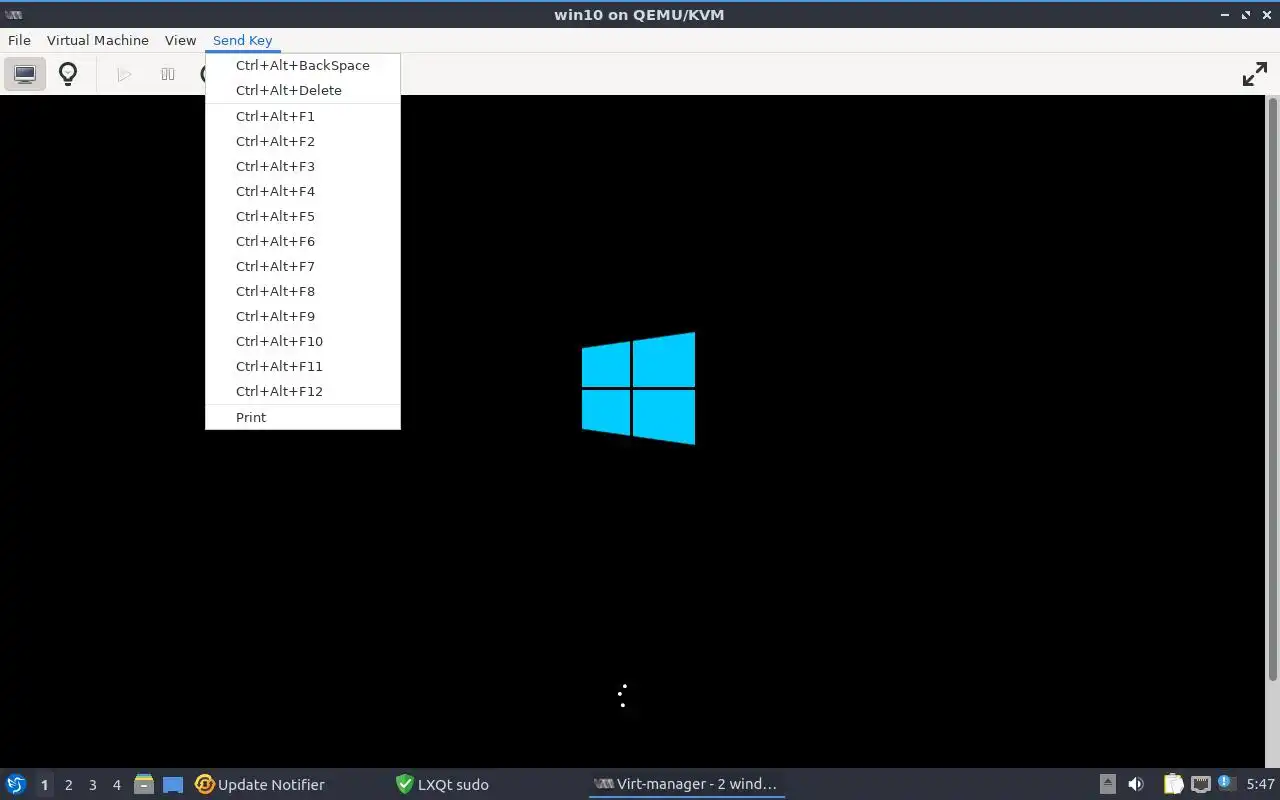1280x800 pixels.
Task: Send Ctrl+Alt+F3 key combination
Action: (x=303, y=166)
